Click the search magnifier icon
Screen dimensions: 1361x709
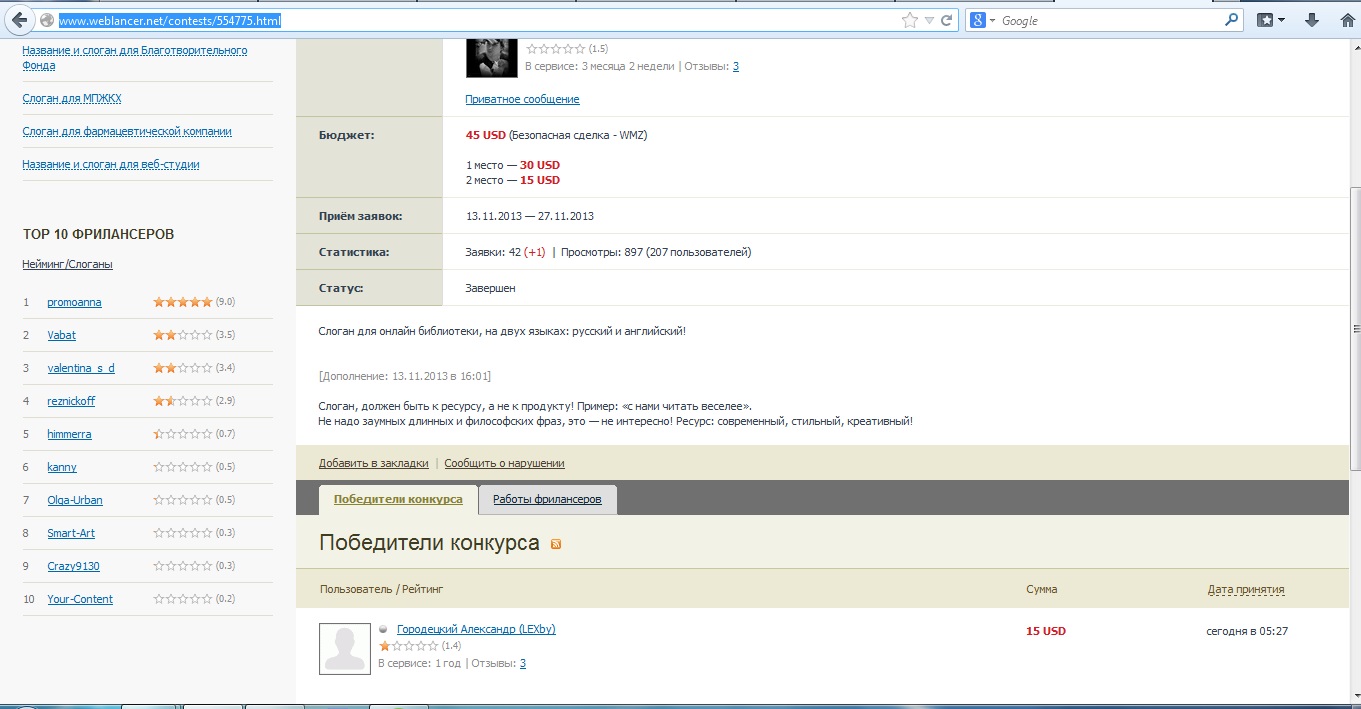tap(1231, 20)
